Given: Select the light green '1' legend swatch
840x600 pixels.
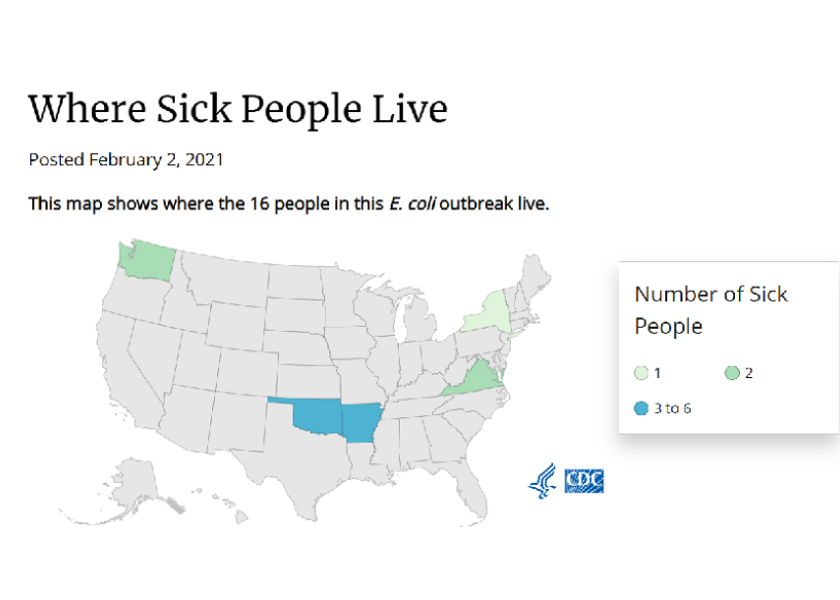Looking at the screenshot, I should click(x=641, y=373).
